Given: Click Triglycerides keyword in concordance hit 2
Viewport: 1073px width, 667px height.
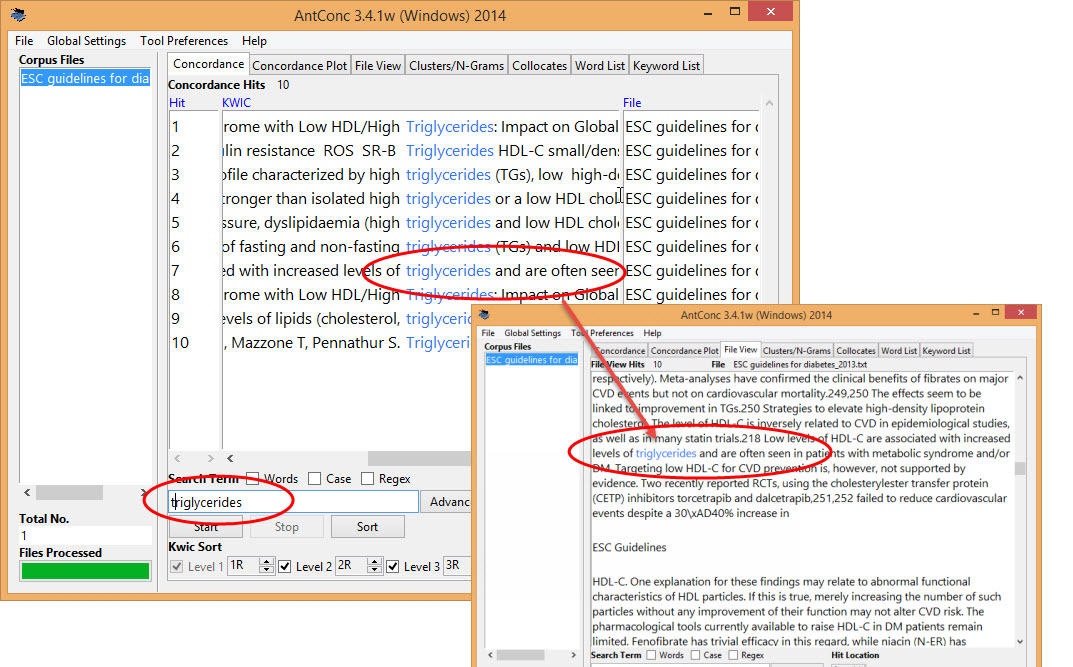Looking at the screenshot, I should (x=450, y=151).
